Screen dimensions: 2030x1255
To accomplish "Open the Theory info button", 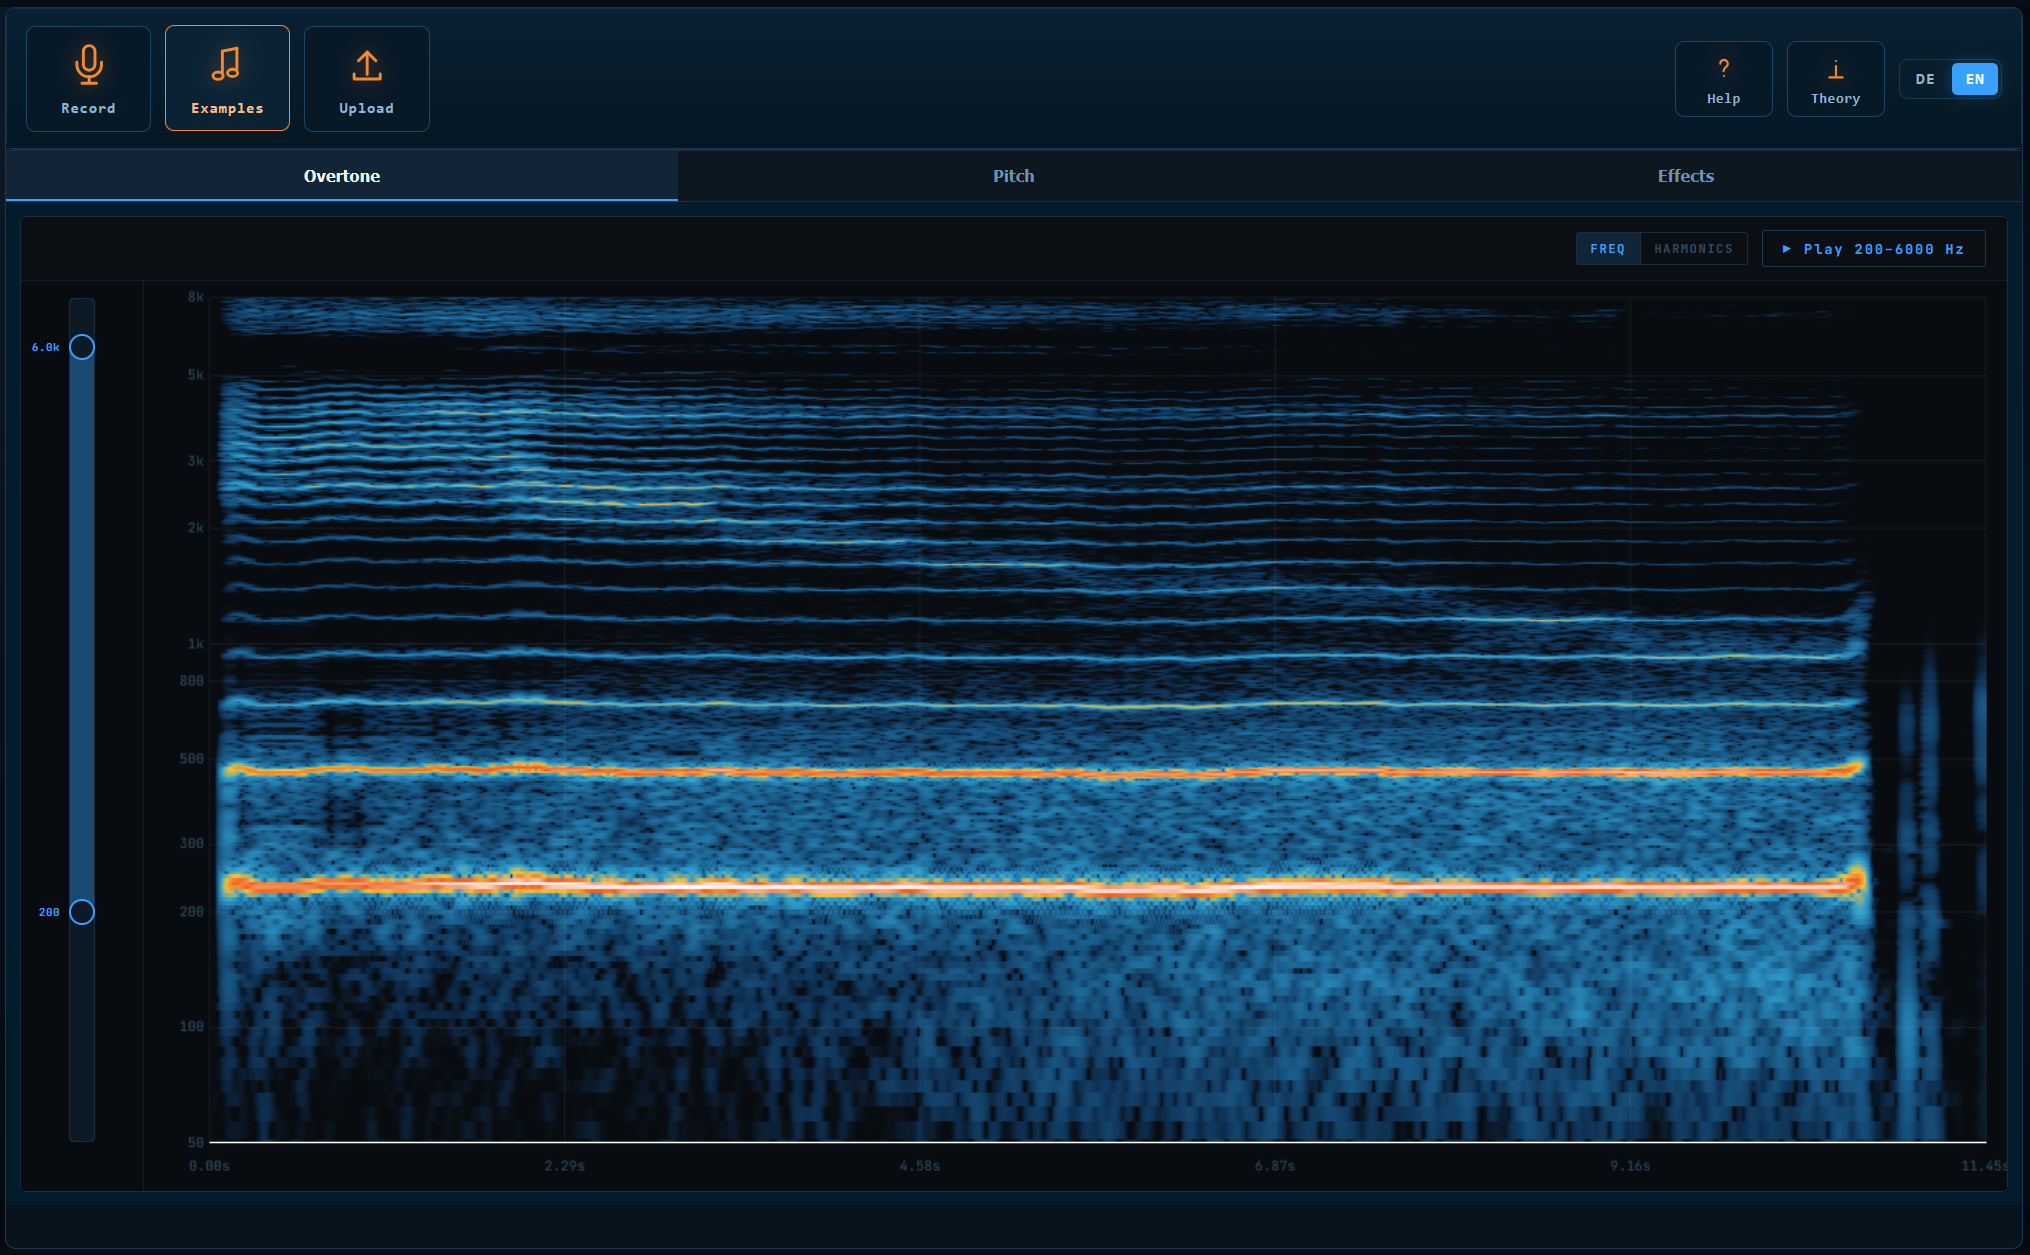I will point(1835,79).
